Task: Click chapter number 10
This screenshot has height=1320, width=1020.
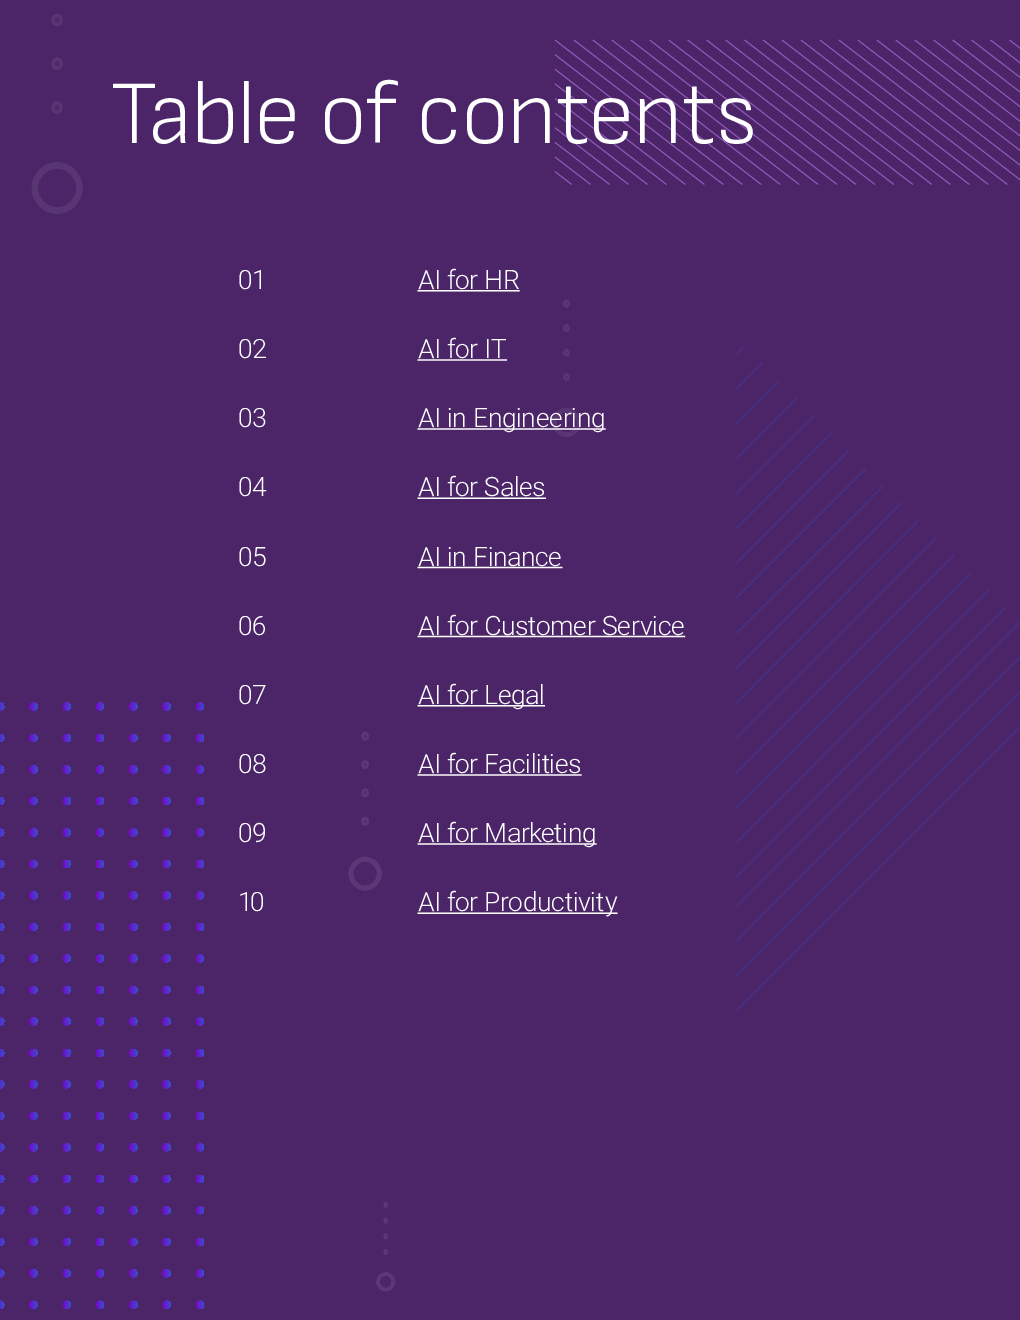Action: point(251,902)
